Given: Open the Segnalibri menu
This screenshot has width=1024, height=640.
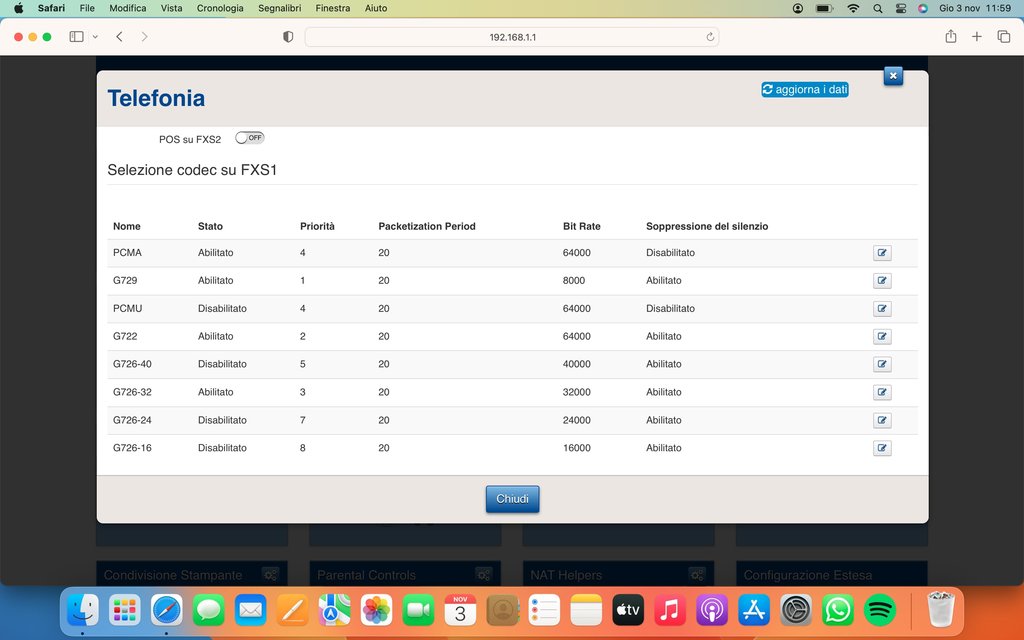Looking at the screenshot, I should pos(280,8).
